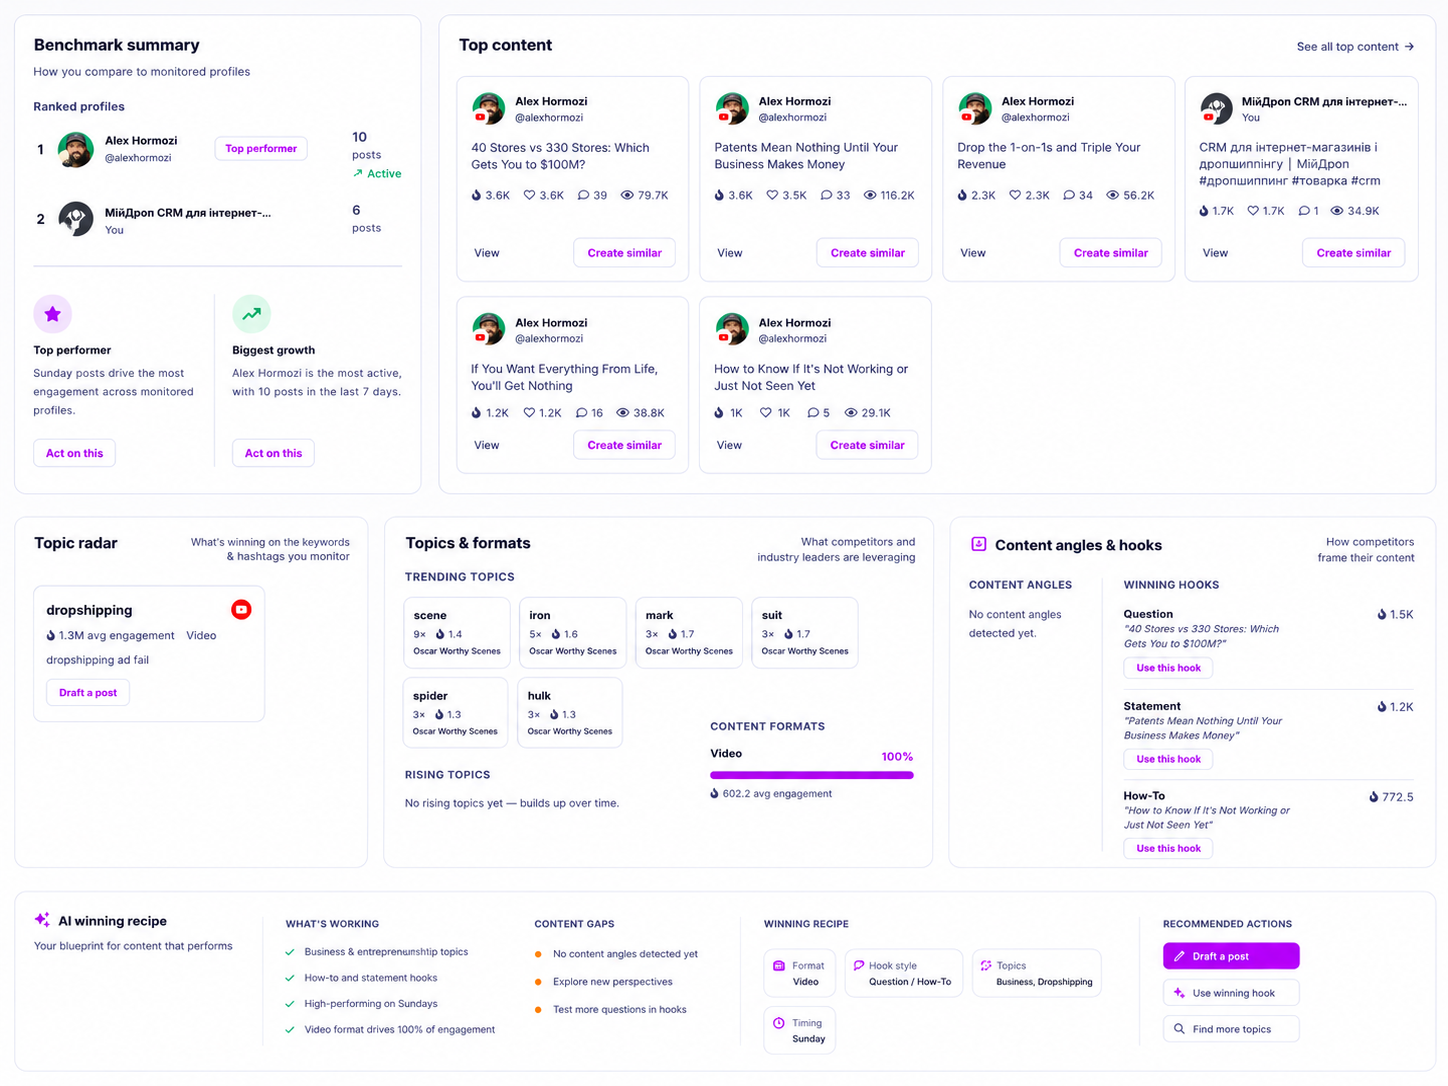Click the eye icon showing 34.9K views
Screen dimensions: 1448x1086
(1337, 211)
